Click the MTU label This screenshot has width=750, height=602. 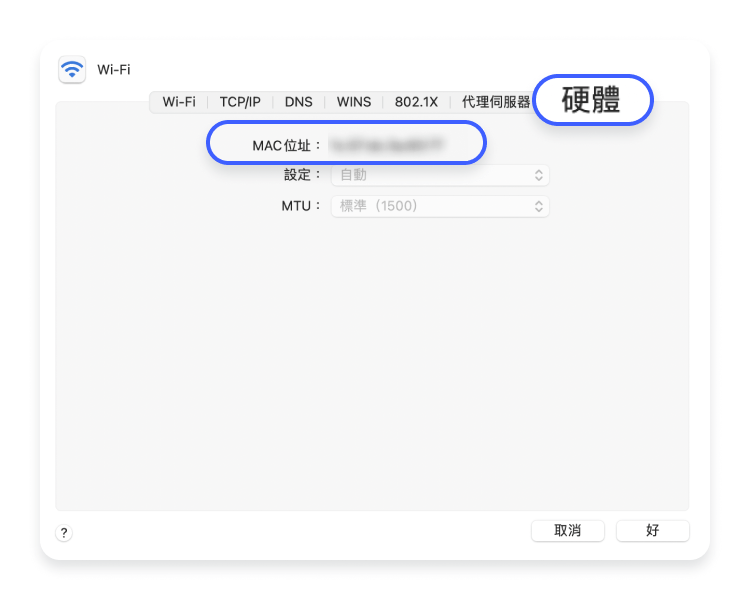click(x=301, y=206)
